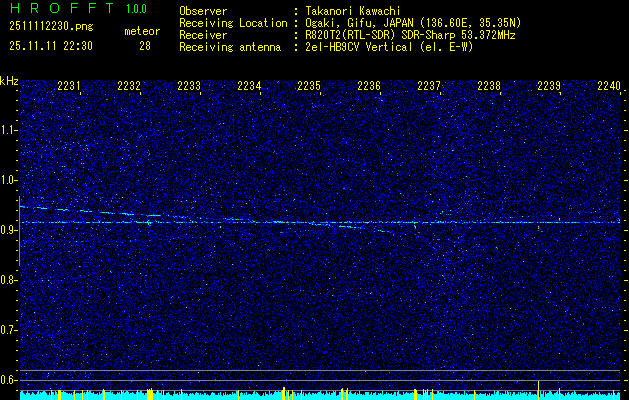Click the 1.1 kHz axis label

pos(8,130)
